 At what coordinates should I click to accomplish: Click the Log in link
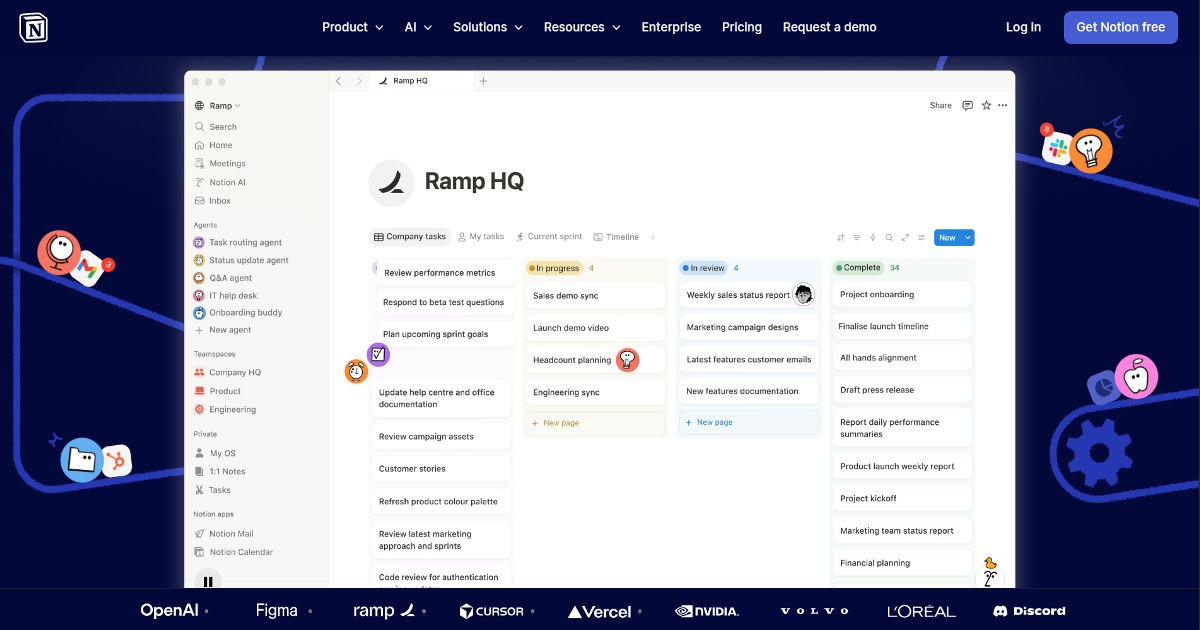point(1023,27)
